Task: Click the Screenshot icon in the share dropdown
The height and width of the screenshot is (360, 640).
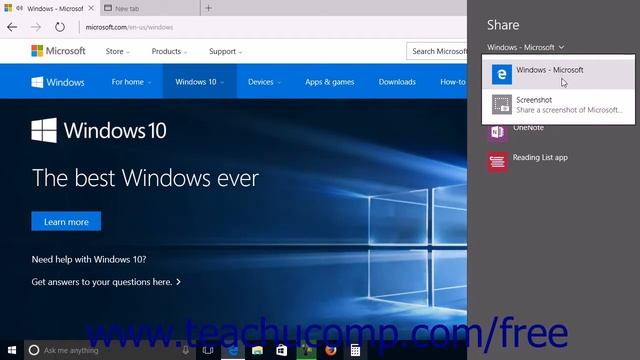Action: point(502,104)
